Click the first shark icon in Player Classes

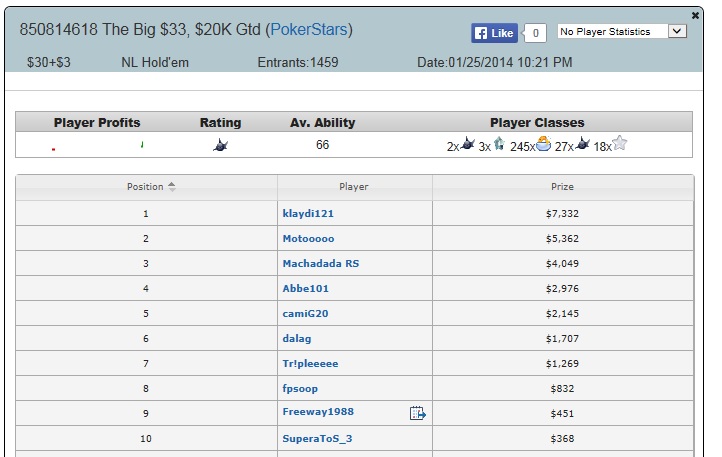467,143
